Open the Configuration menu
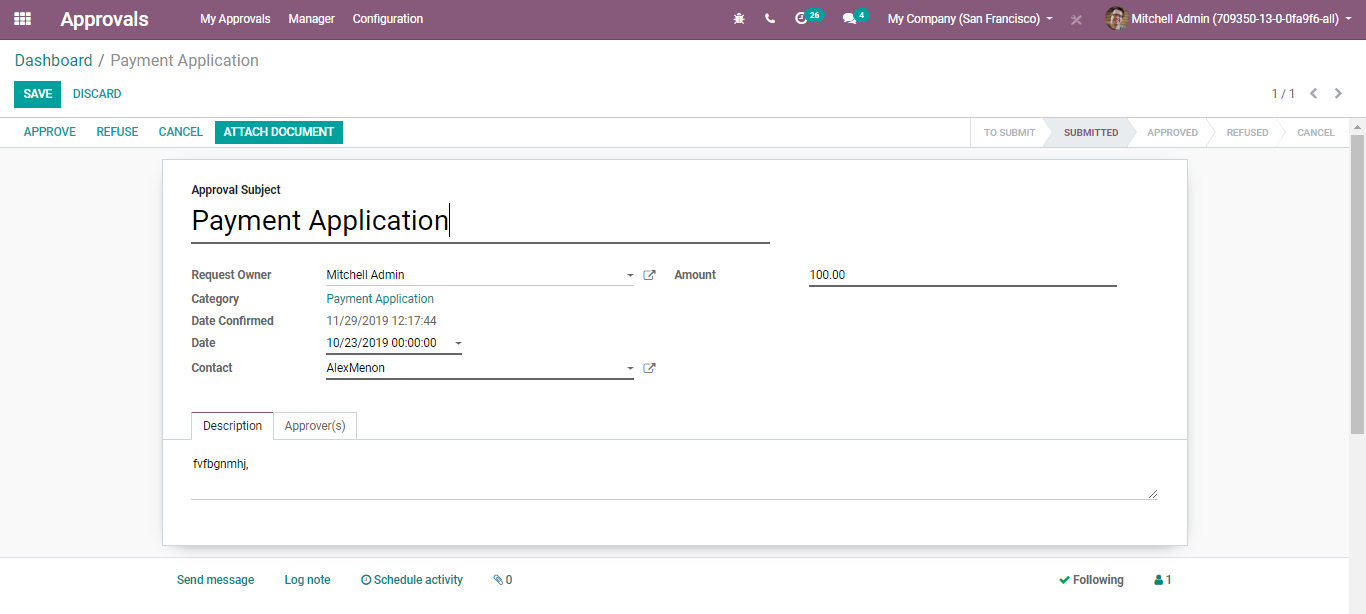Image resolution: width=1366 pixels, height=614 pixels. coord(388,19)
